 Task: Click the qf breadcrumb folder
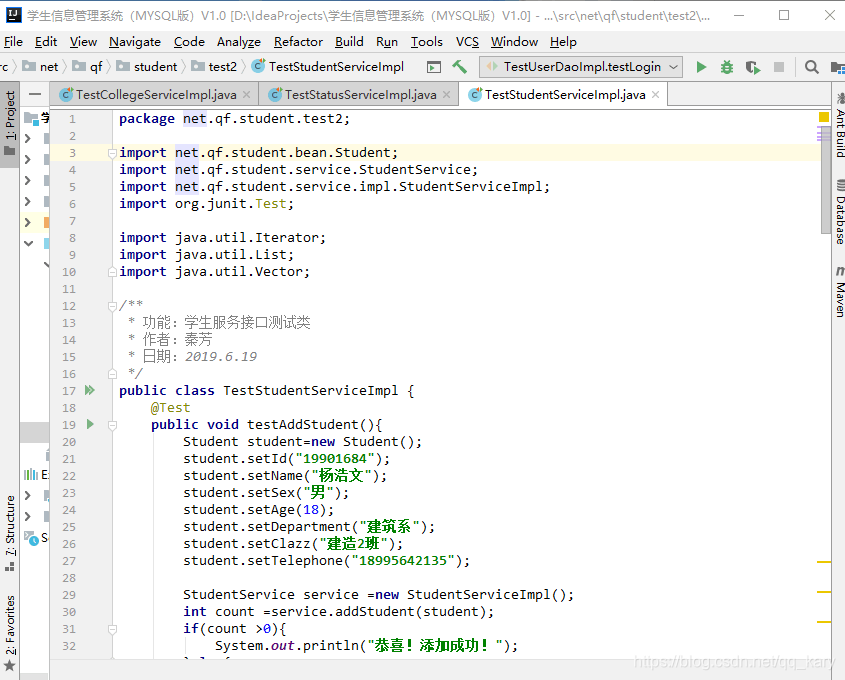click(x=88, y=67)
